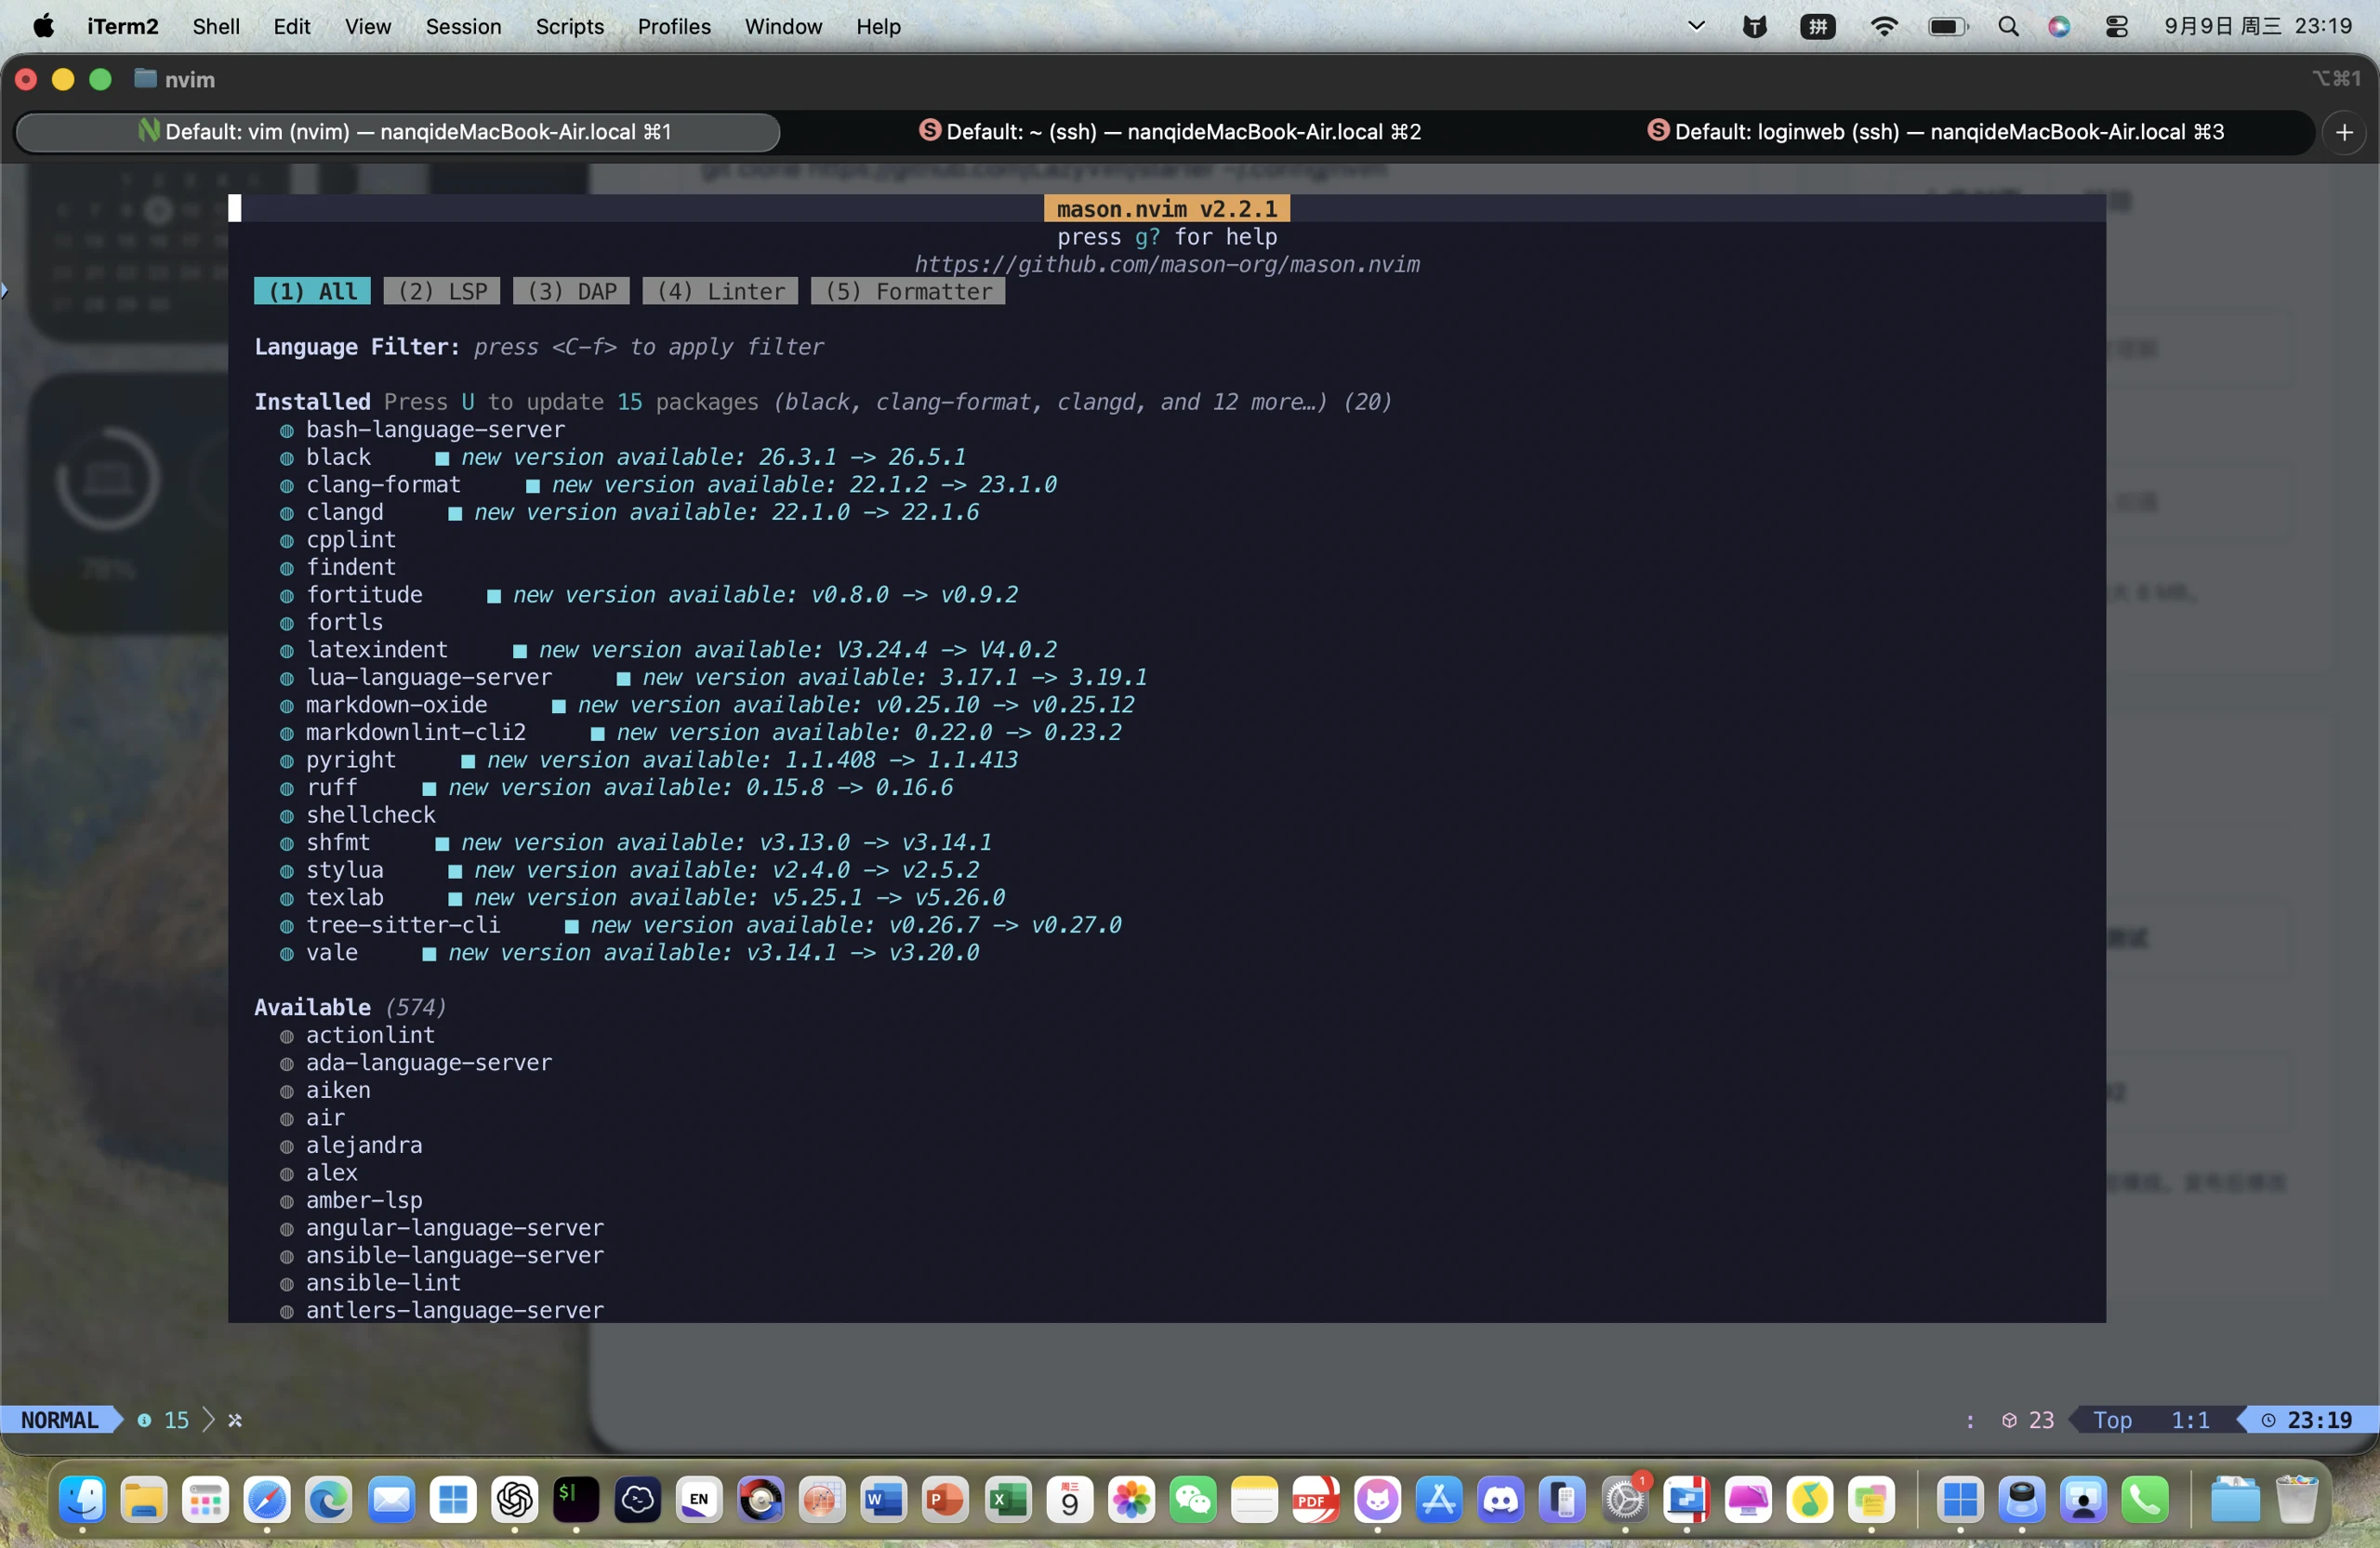Open the Profiles menu

674,27
